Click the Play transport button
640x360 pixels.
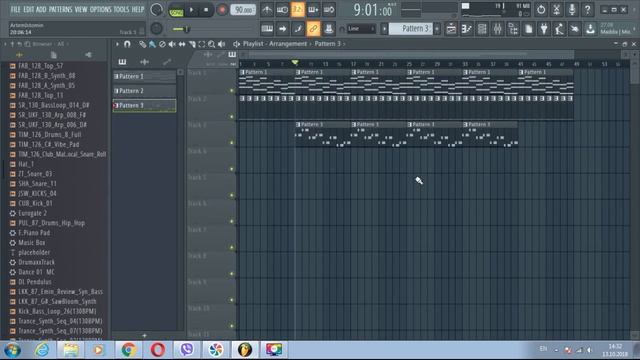[191, 10]
